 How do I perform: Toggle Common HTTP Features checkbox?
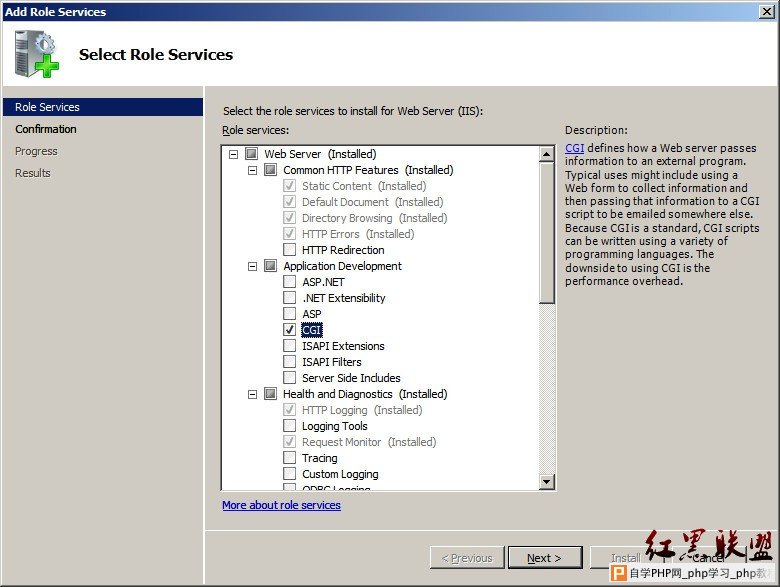pos(271,170)
